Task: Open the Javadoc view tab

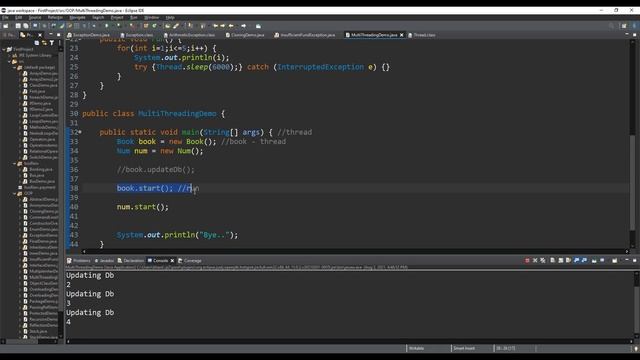Action: [x=104, y=260]
